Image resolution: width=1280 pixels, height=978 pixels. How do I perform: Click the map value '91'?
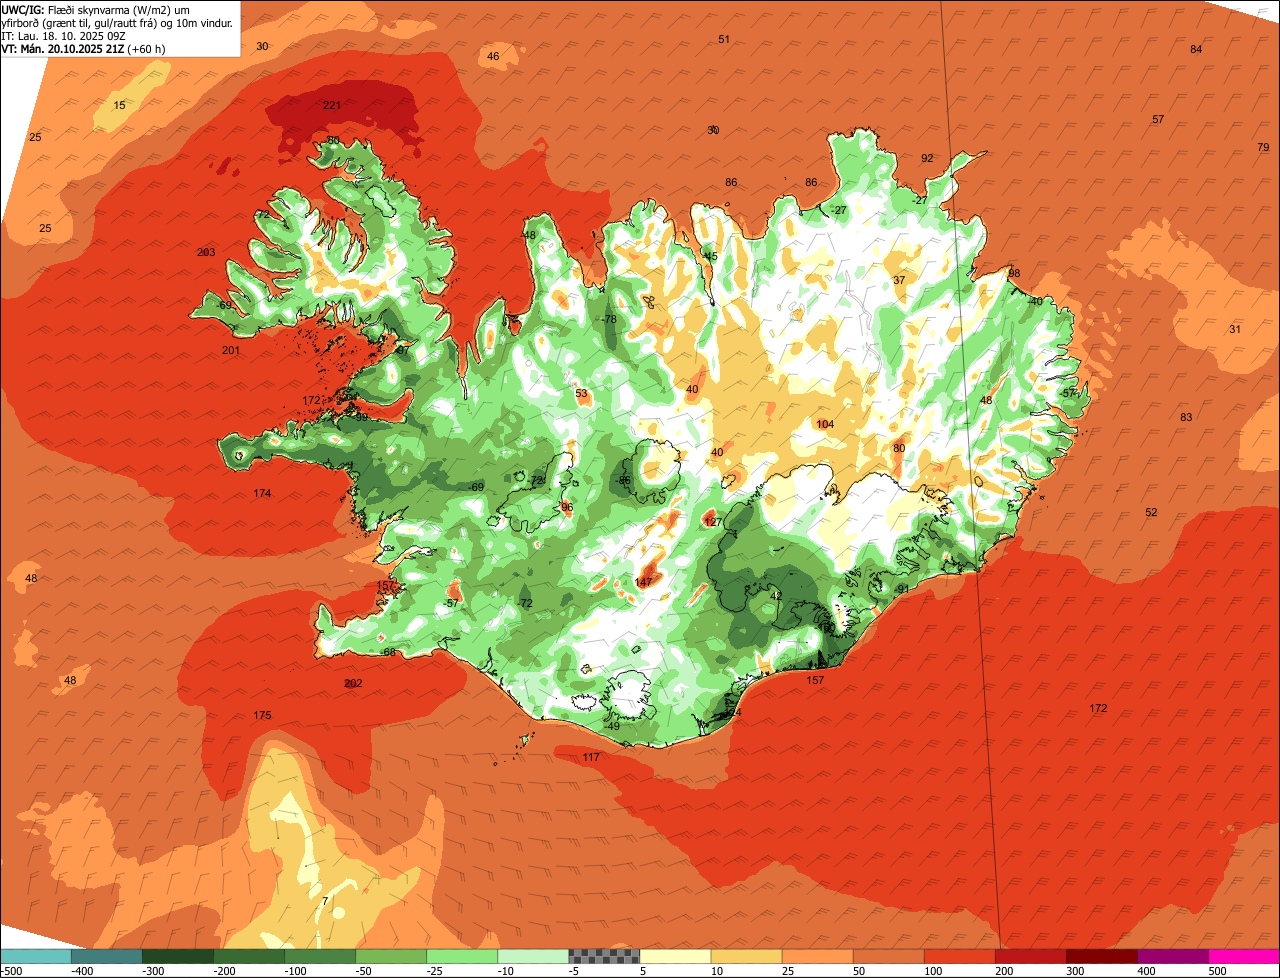903,590
